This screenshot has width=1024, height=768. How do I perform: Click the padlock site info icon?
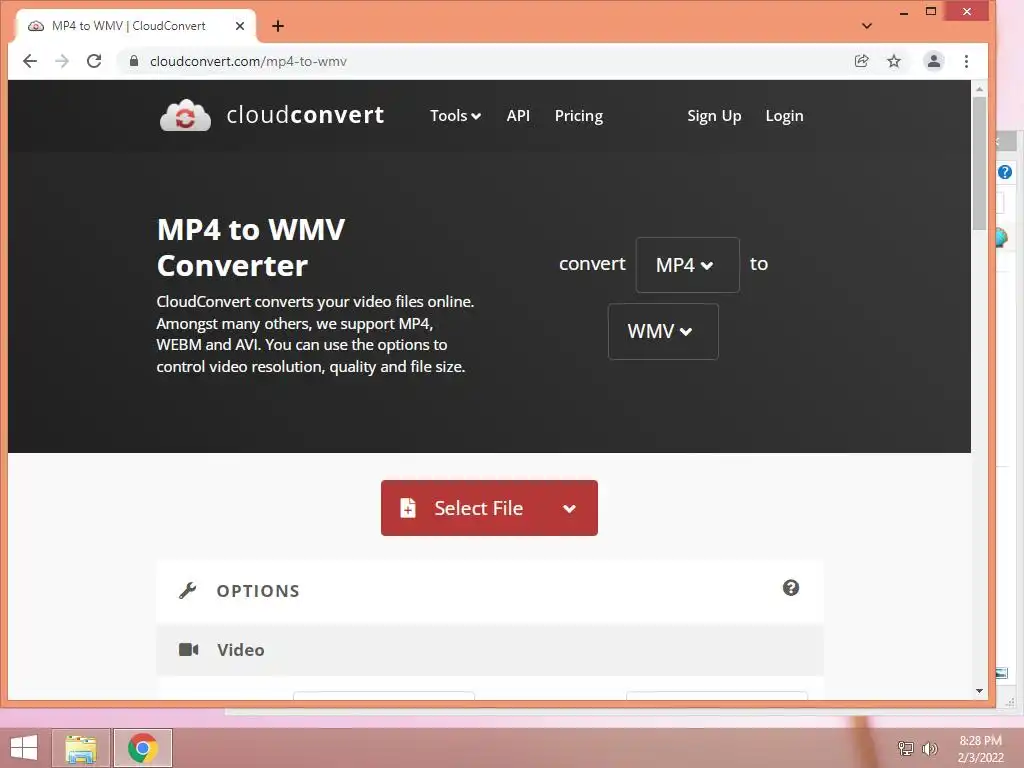point(134,61)
